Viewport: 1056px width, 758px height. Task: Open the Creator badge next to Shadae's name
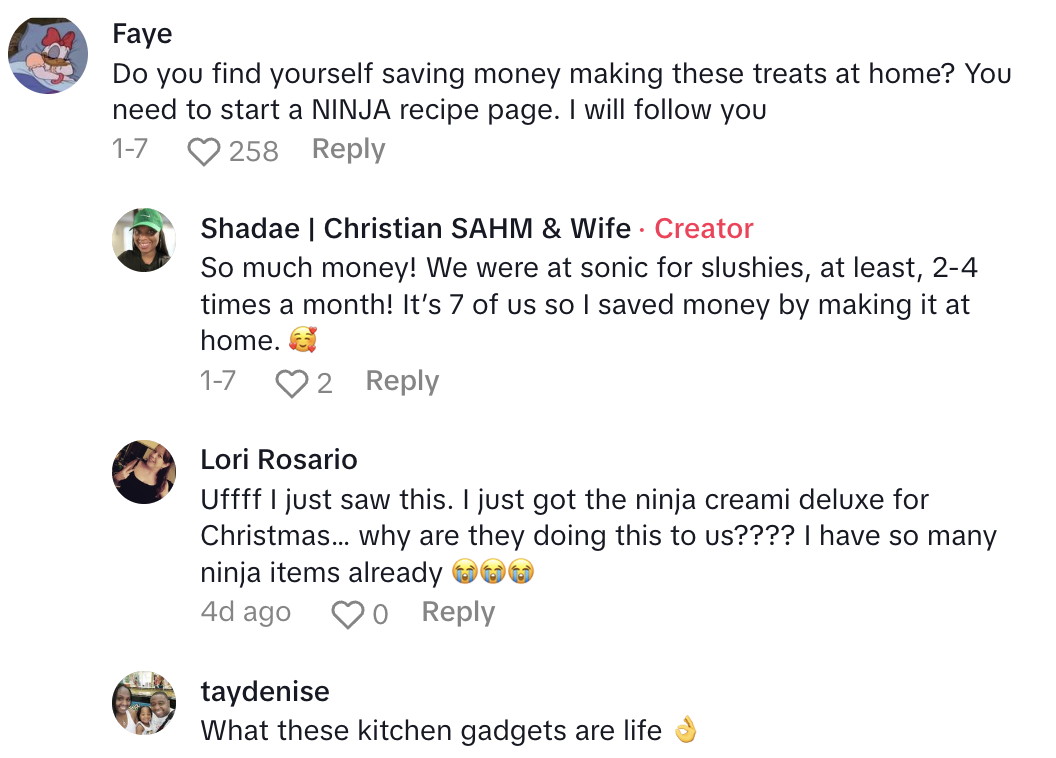[x=703, y=229]
